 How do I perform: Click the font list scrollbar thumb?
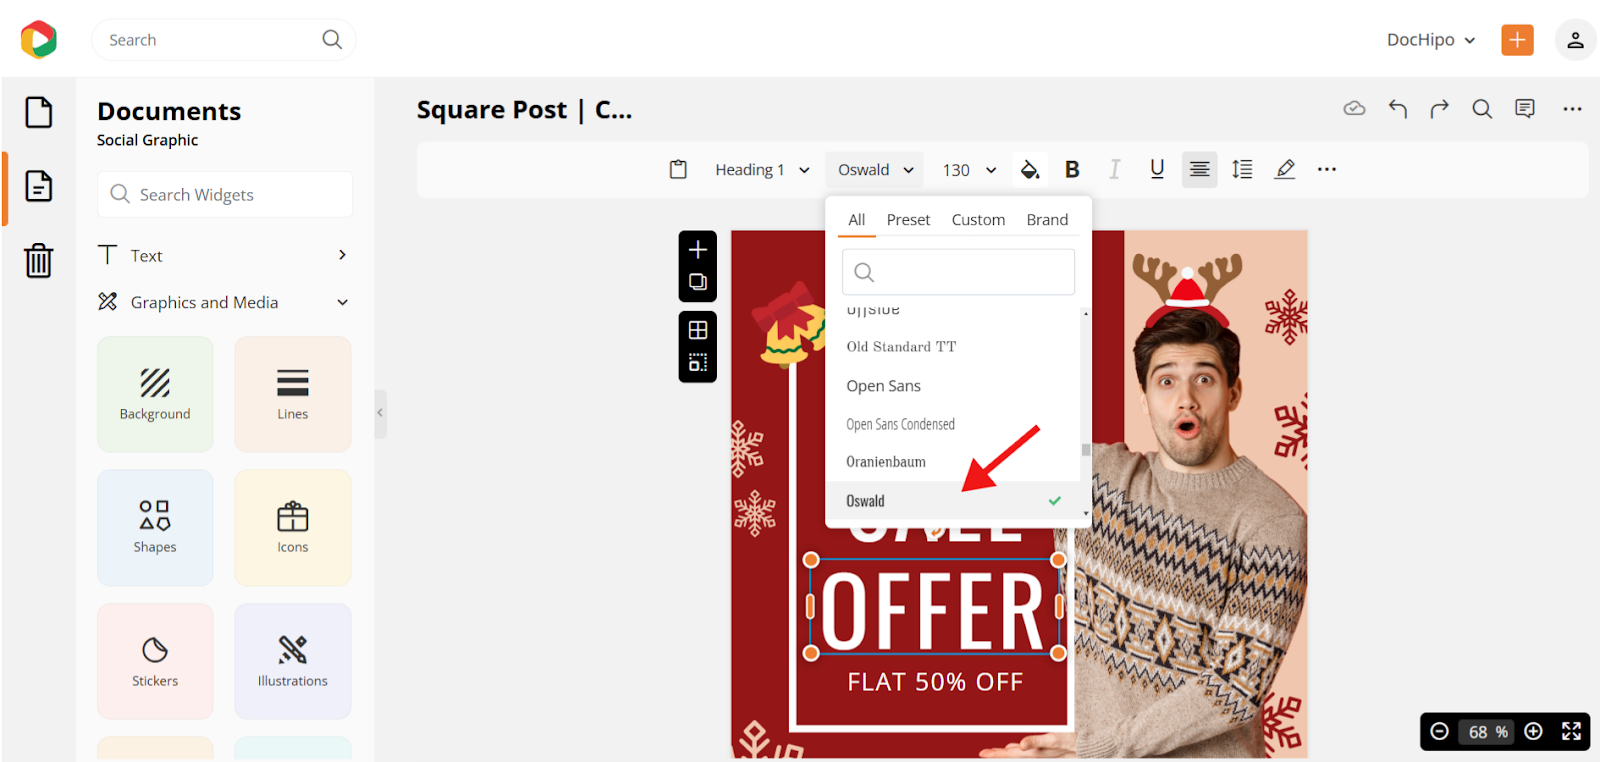pos(1086,450)
